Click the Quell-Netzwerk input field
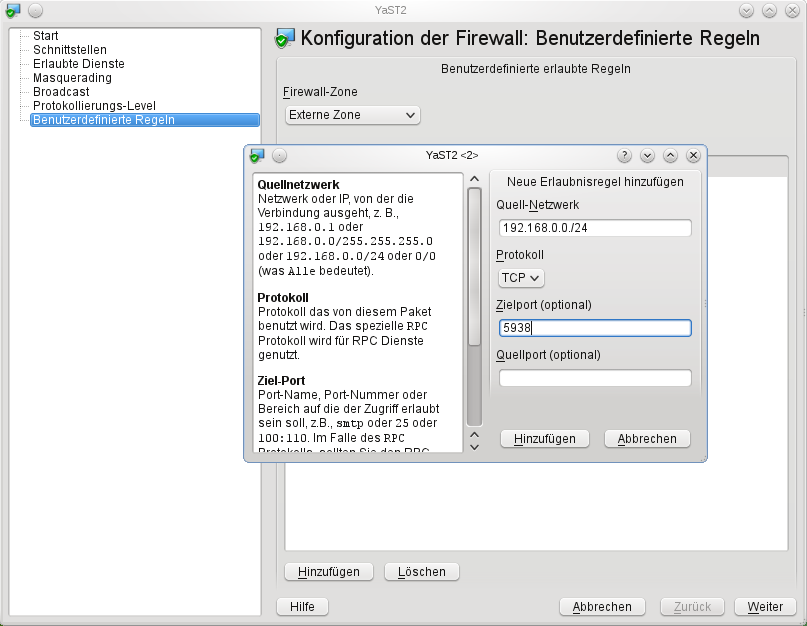The width and height of the screenshot is (807, 626). click(595, 228)
